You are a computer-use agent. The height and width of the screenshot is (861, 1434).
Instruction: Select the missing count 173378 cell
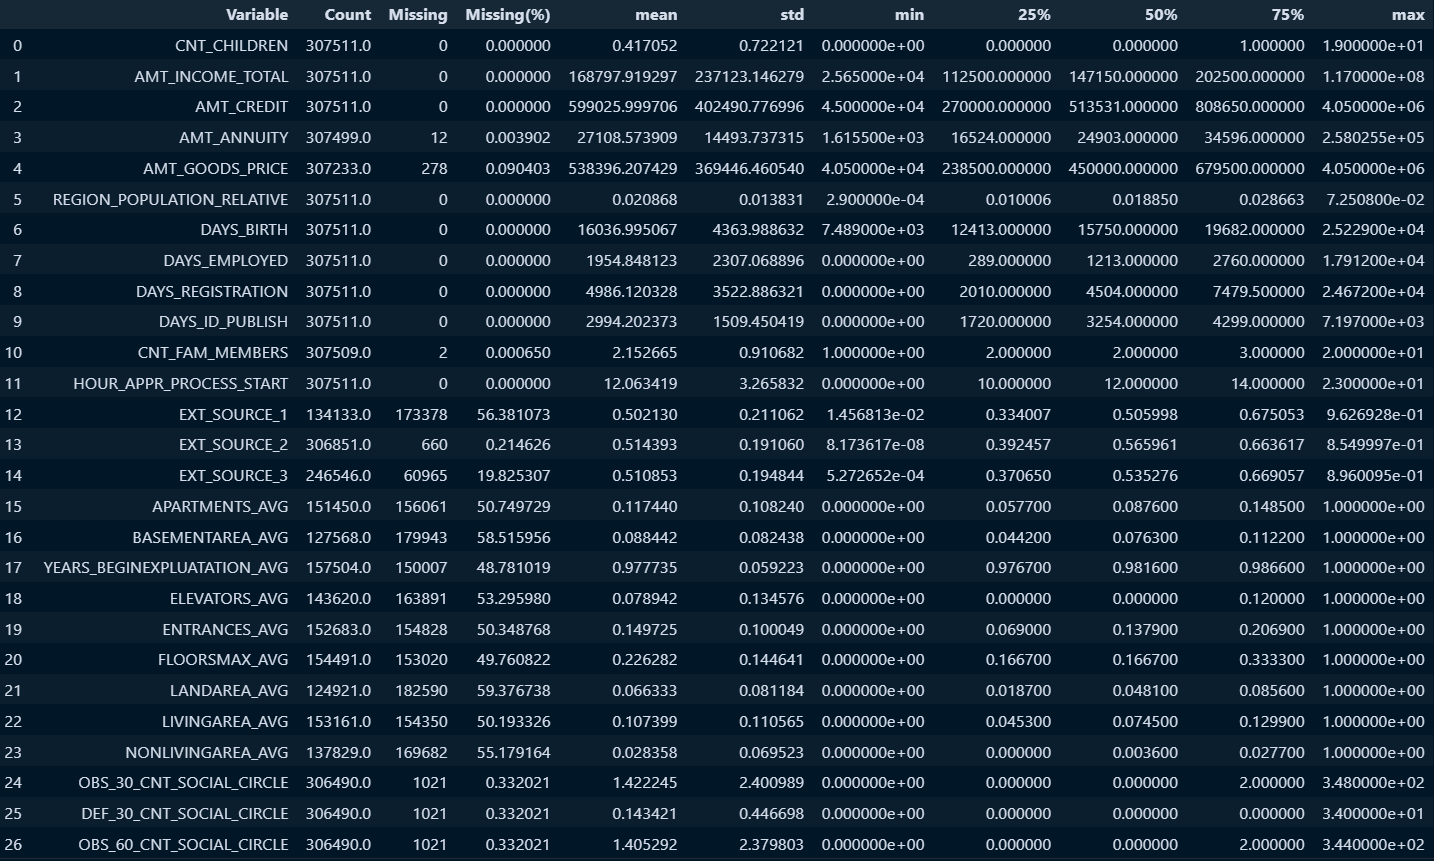coord(421,415)
